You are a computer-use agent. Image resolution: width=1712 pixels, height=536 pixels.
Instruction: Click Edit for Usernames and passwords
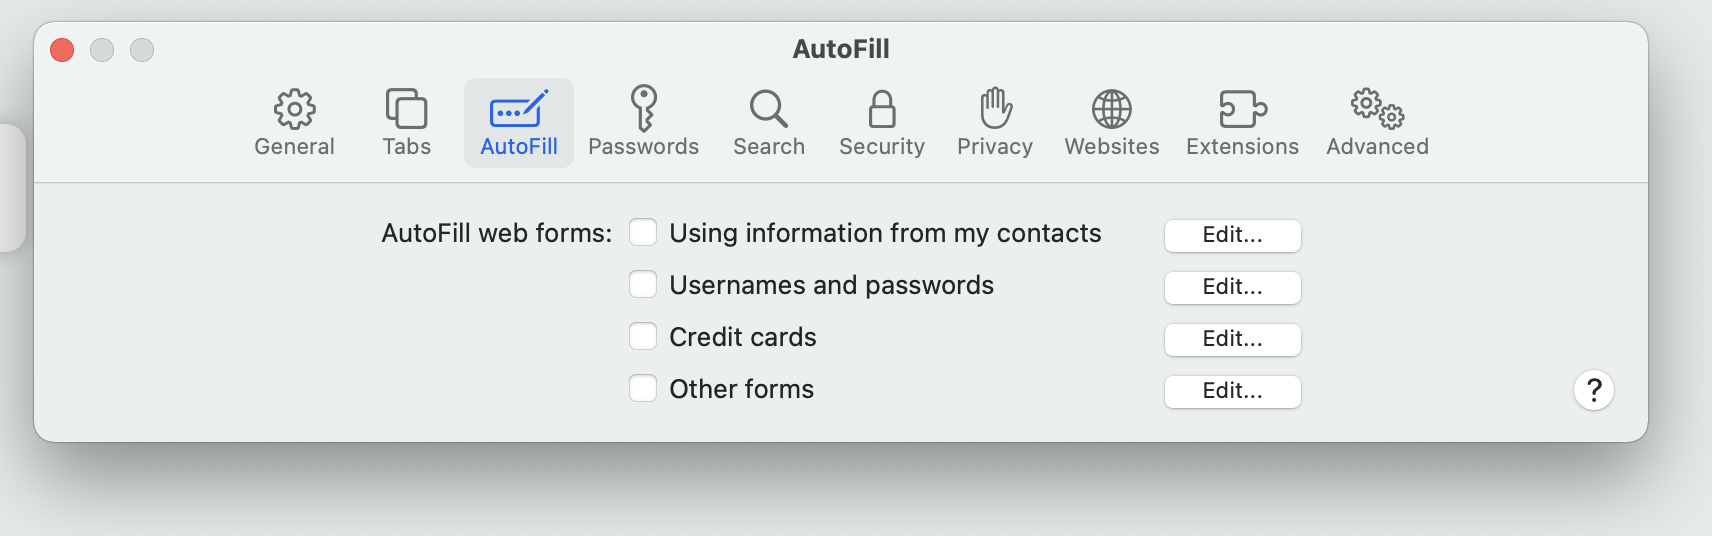(1232, 287)
